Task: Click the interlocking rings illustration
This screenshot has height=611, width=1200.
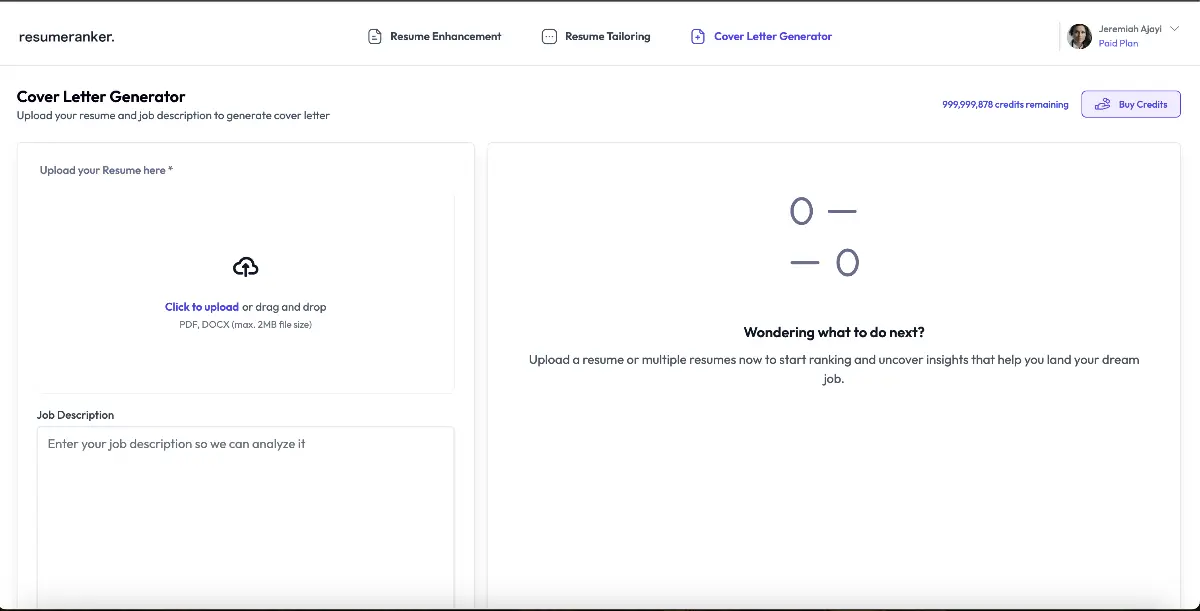Action: coord(823,237)
